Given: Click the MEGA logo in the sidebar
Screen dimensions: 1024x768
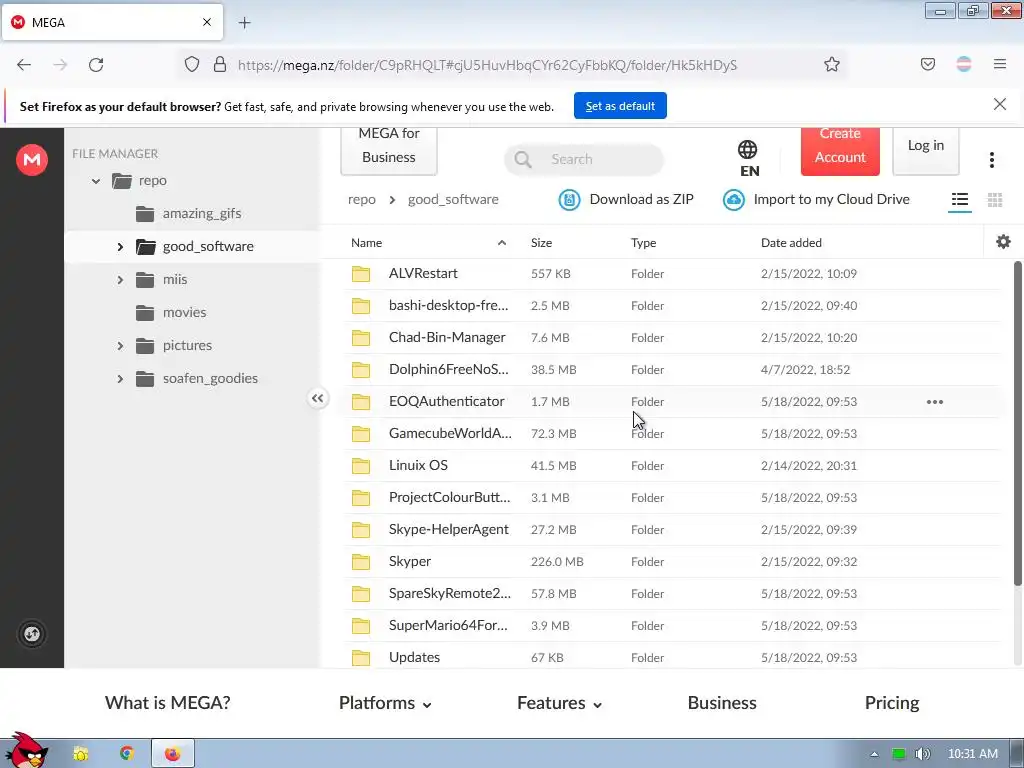Looking at the screenshot, I should [32, 160].
